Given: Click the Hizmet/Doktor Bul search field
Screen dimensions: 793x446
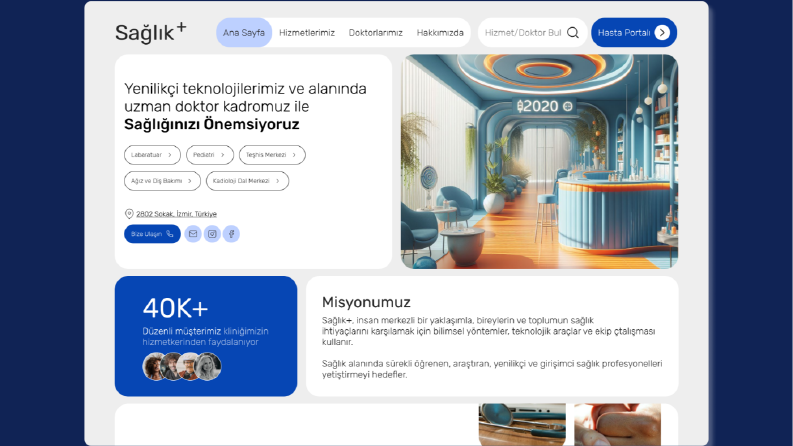Looking at the screenshot, I should (532, 32).
